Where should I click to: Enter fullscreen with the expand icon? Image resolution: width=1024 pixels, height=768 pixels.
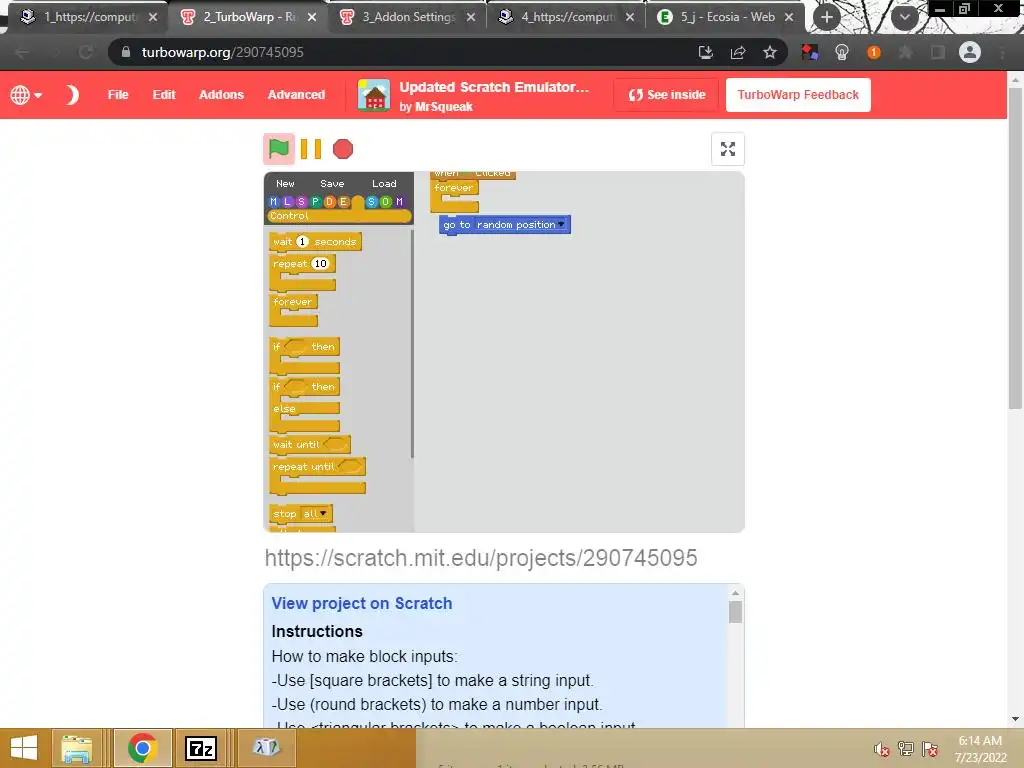728,149
